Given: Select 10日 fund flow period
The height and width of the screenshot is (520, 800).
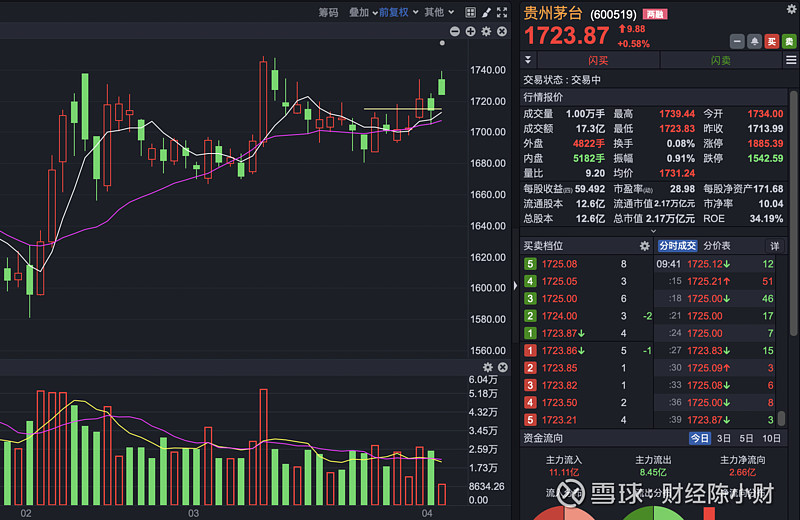Looking at the screenshot, I should [771, 438].
